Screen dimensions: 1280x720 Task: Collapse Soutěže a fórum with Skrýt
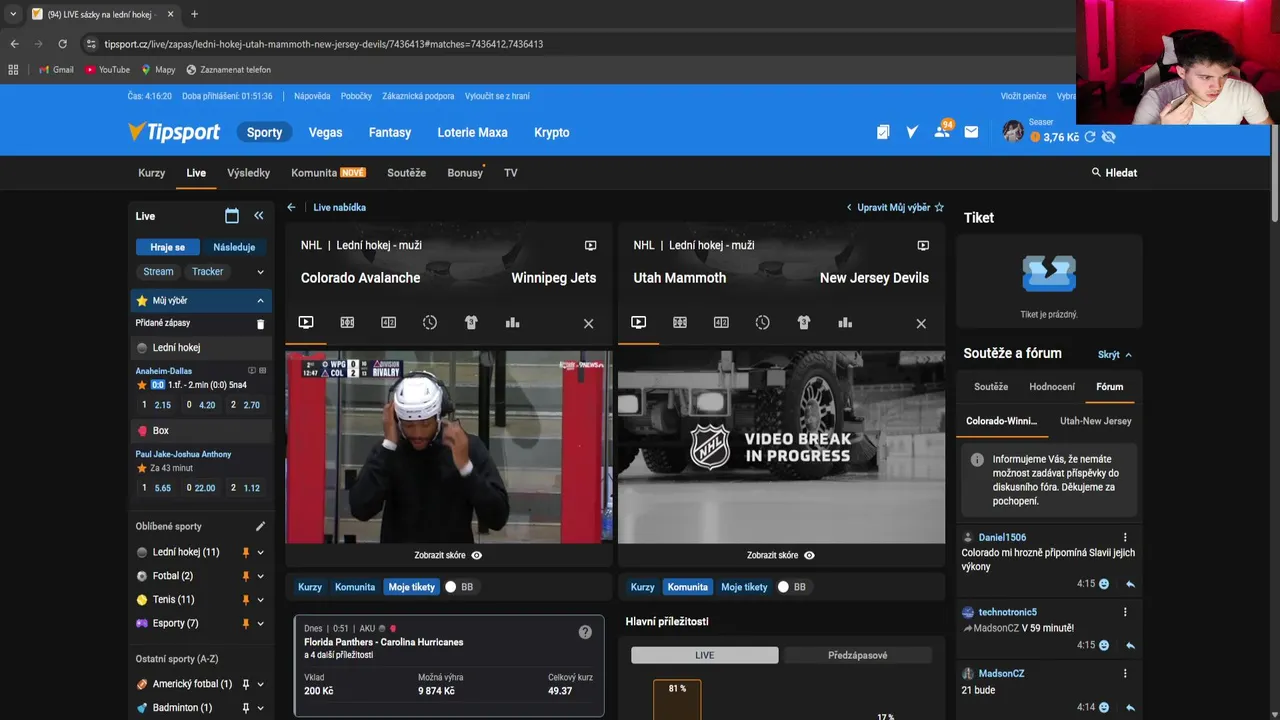tap(1114, 354)
